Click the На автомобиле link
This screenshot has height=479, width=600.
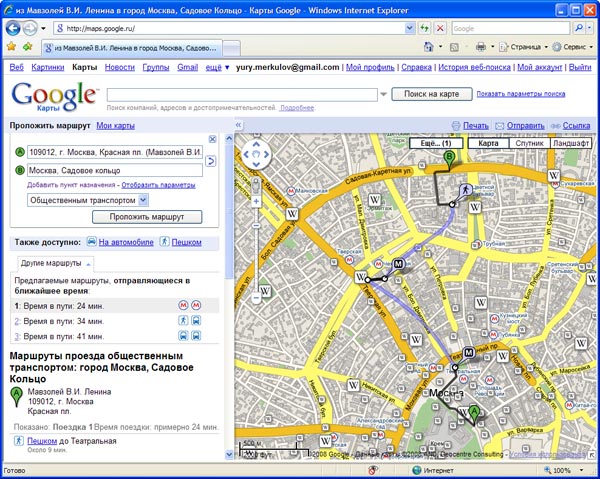point(126,242)
